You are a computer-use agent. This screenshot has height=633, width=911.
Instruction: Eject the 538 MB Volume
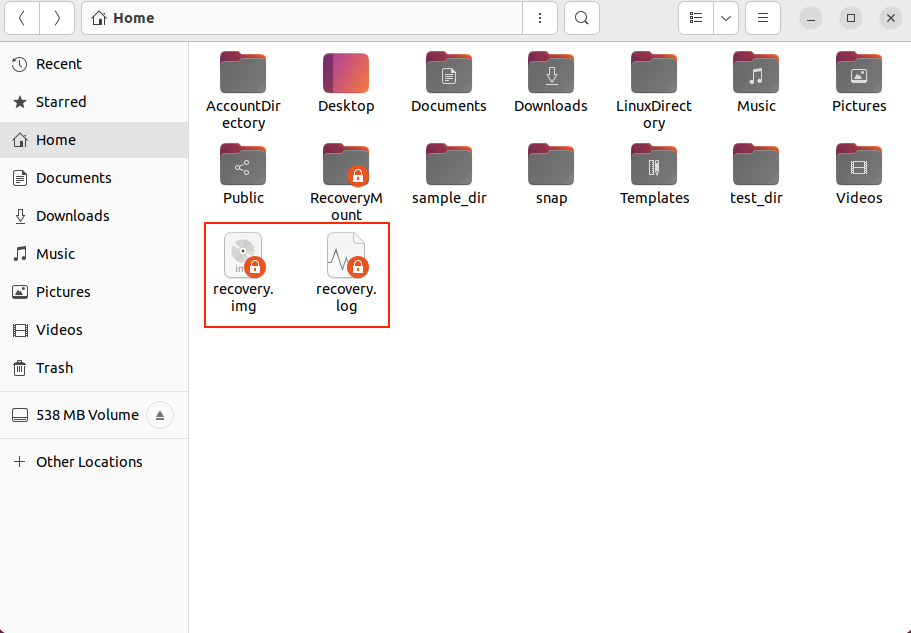click(x=160, y=415)
